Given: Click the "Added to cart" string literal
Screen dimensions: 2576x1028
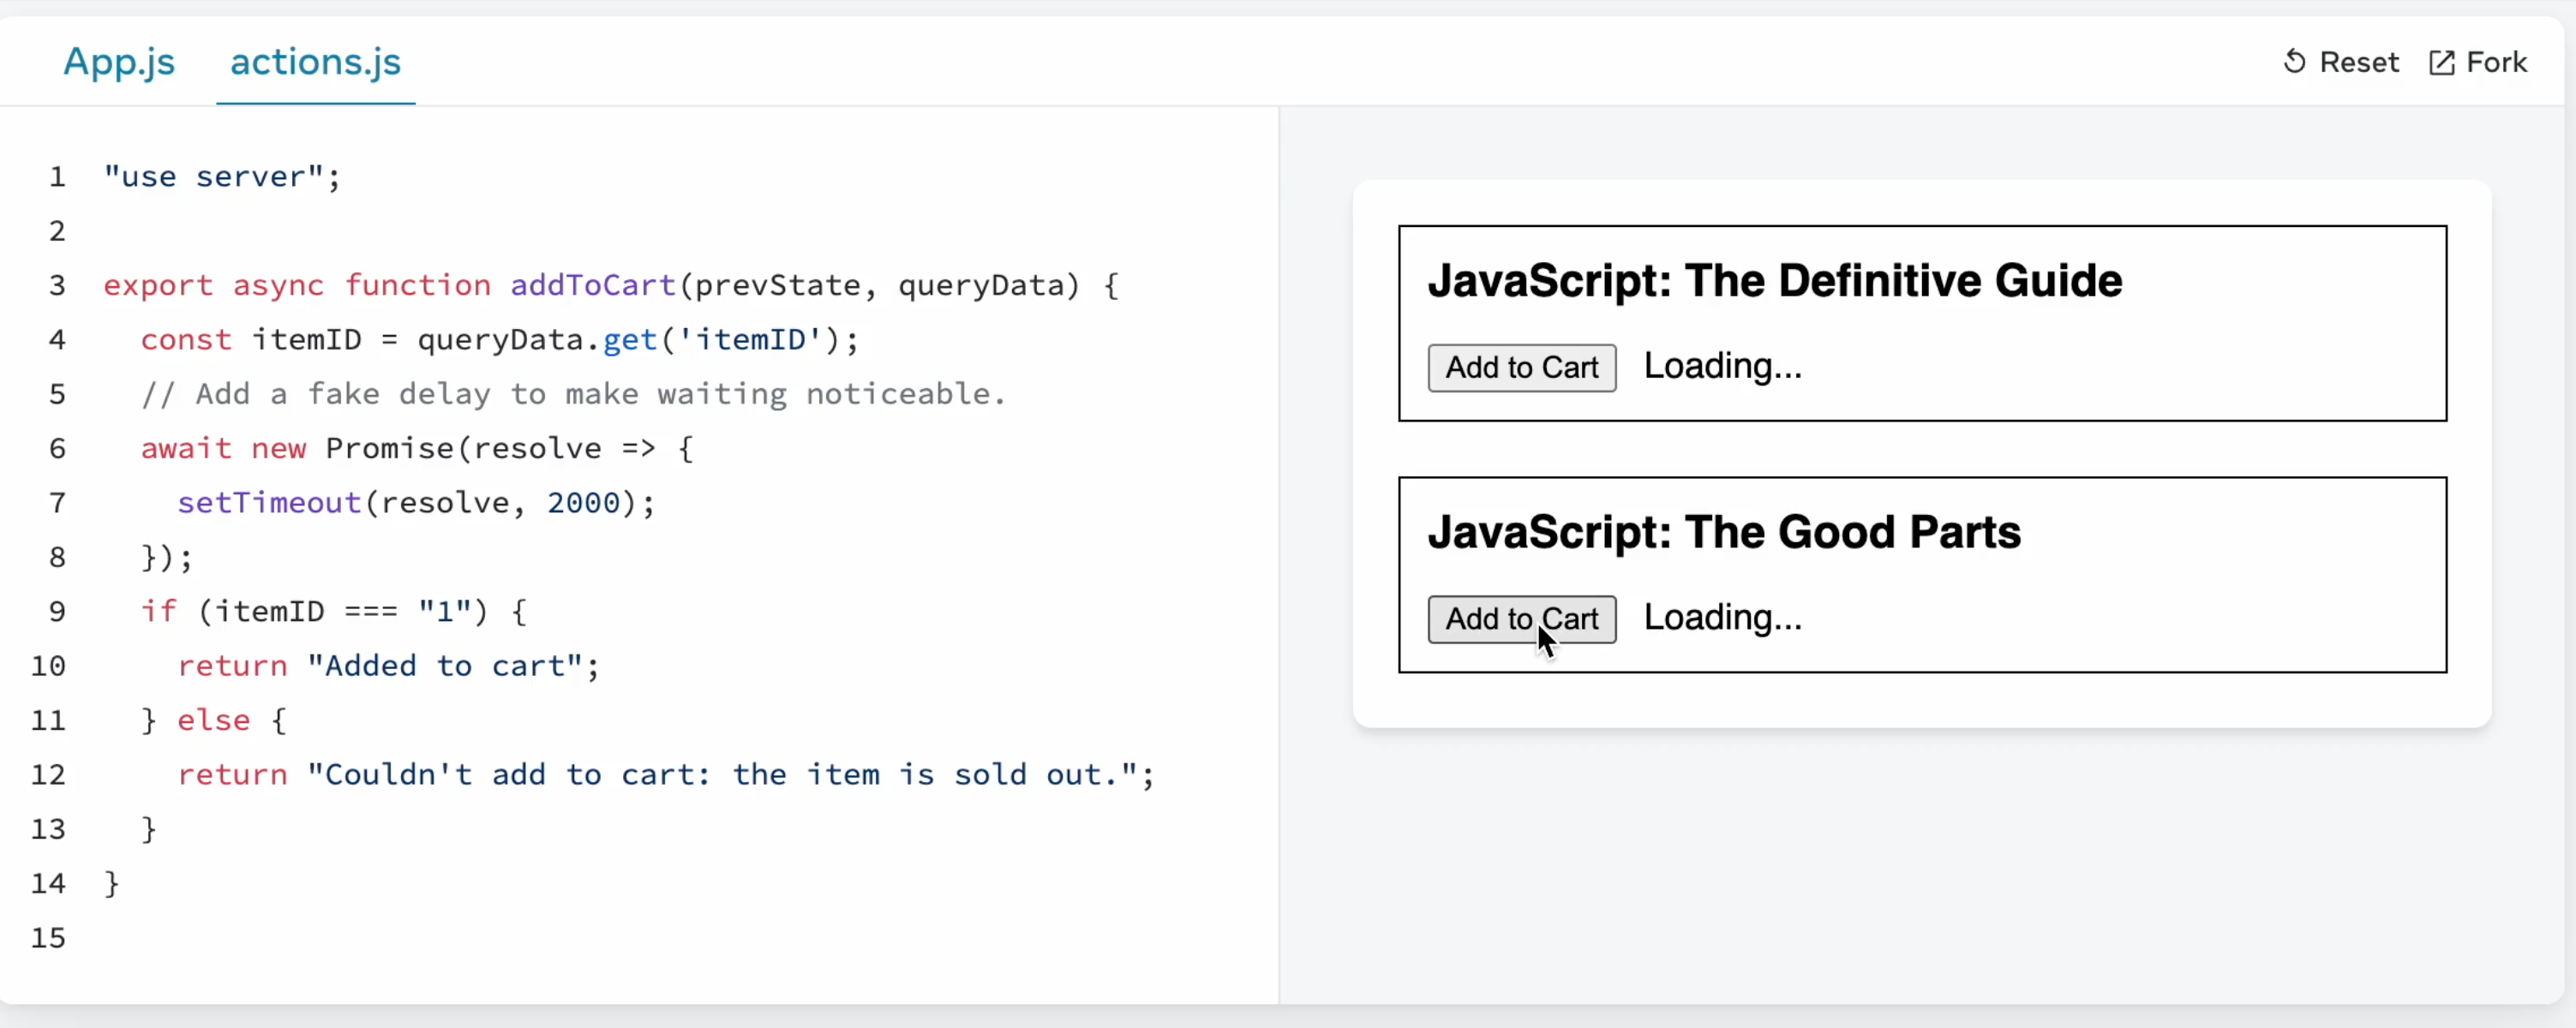Looking at the screenshot, I should [x=444, y=666].
